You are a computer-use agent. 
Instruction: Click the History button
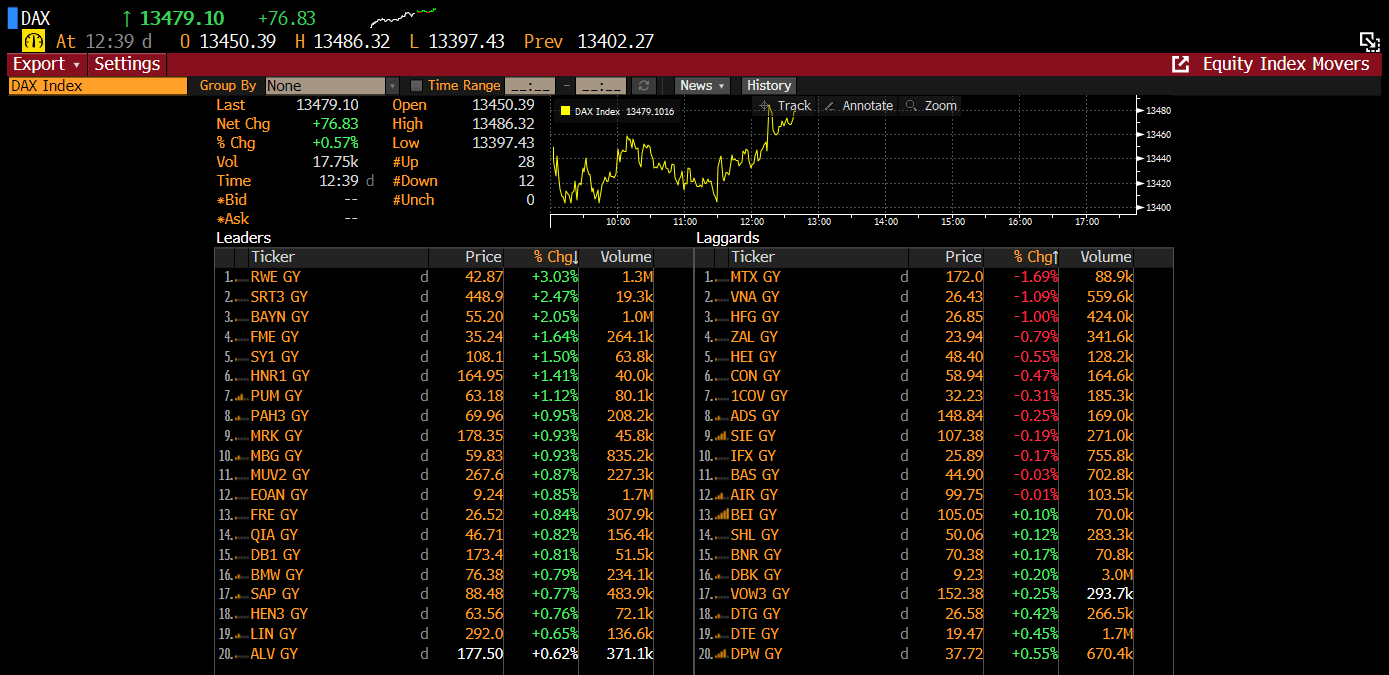point(768,86)
